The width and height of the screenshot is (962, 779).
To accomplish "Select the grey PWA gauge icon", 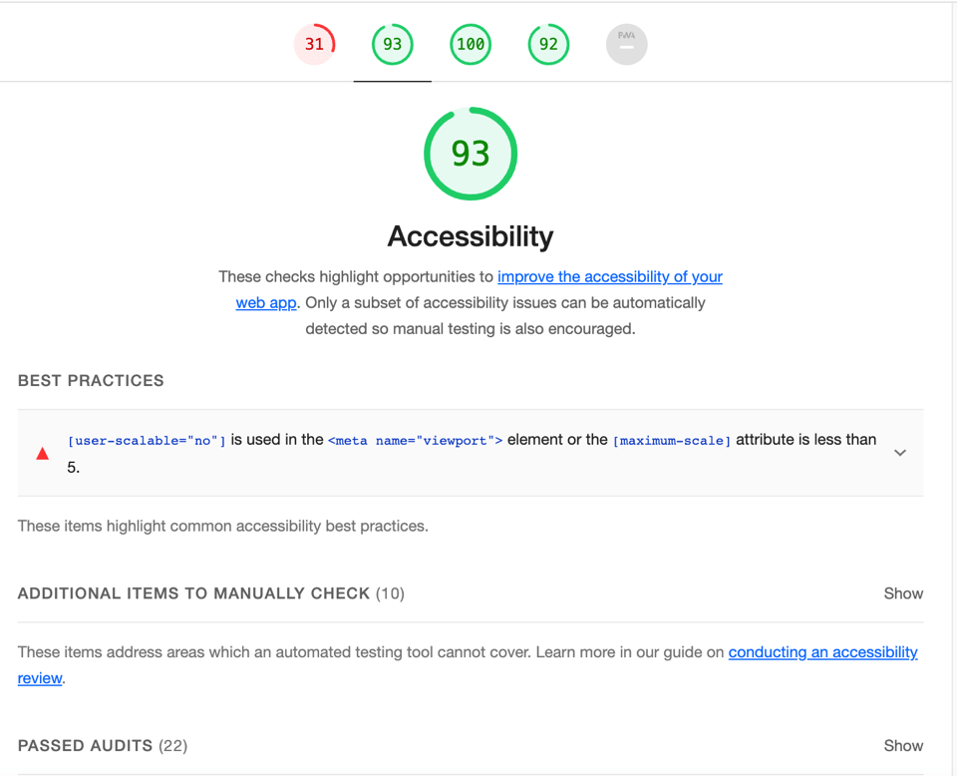I will click(626, 44).
